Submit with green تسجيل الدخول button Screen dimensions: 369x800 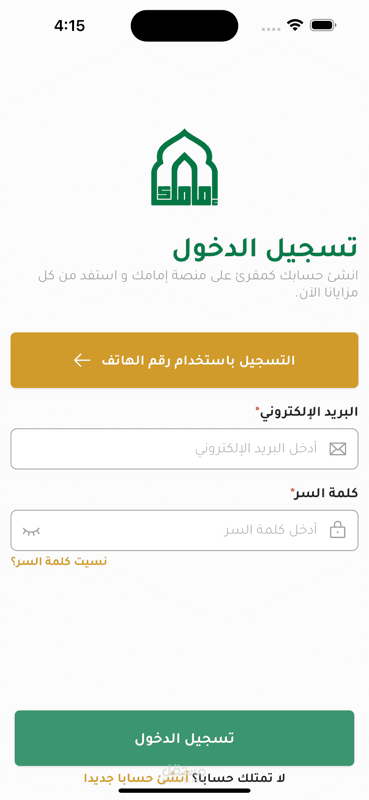pyautogui.click(x=184, y=738)
